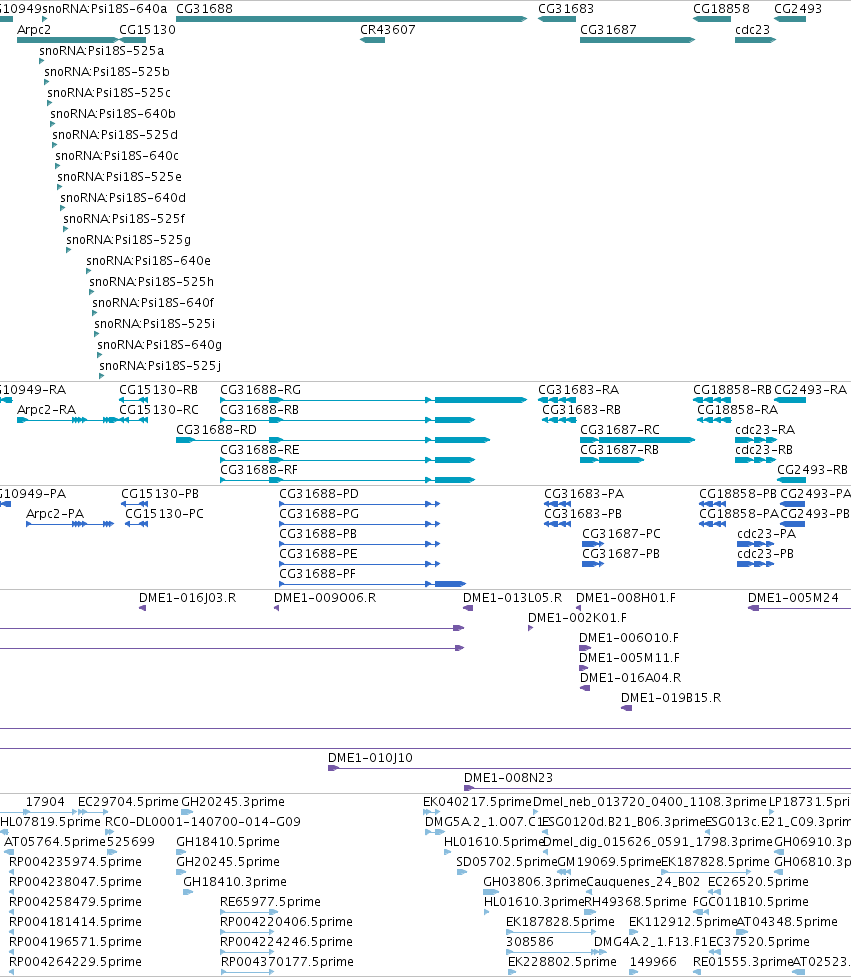Select the DME1-002K01.F label
851x977 pixels.
point(578,617)
